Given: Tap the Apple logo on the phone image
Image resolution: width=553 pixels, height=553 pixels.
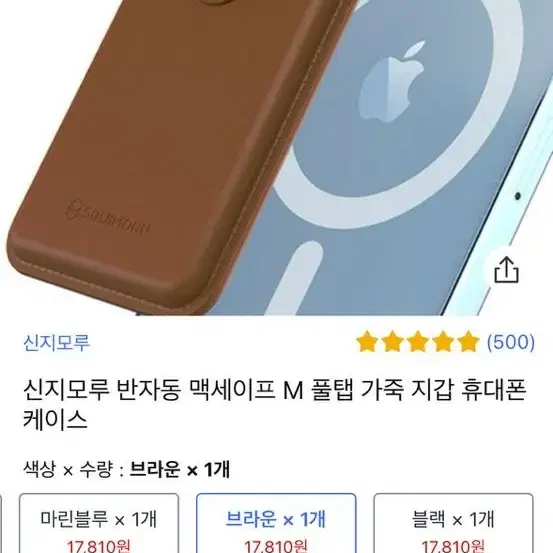Looking at the screenshot, I should 391,82.
